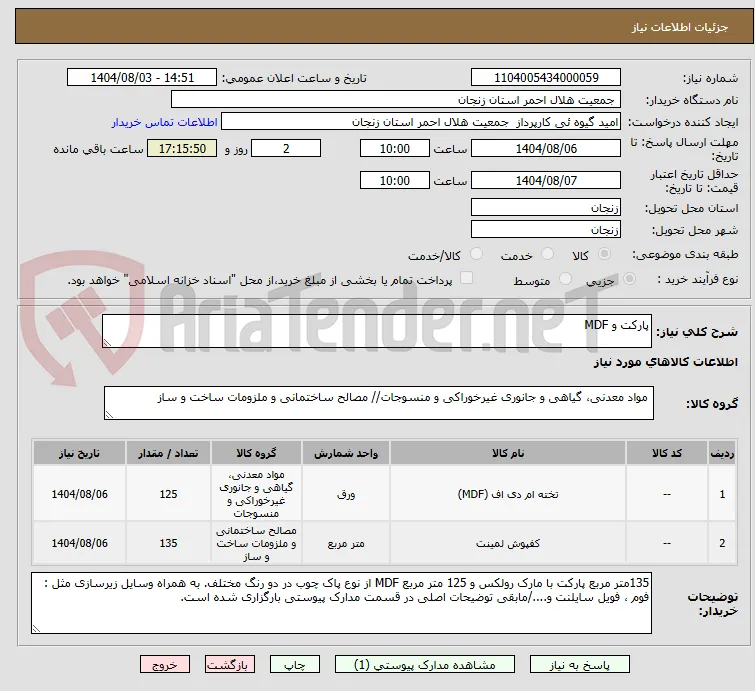The width and height of the screenshot is (755, 691).
Task: Click the 'چاپ' print button
Action: click(295, 665)
